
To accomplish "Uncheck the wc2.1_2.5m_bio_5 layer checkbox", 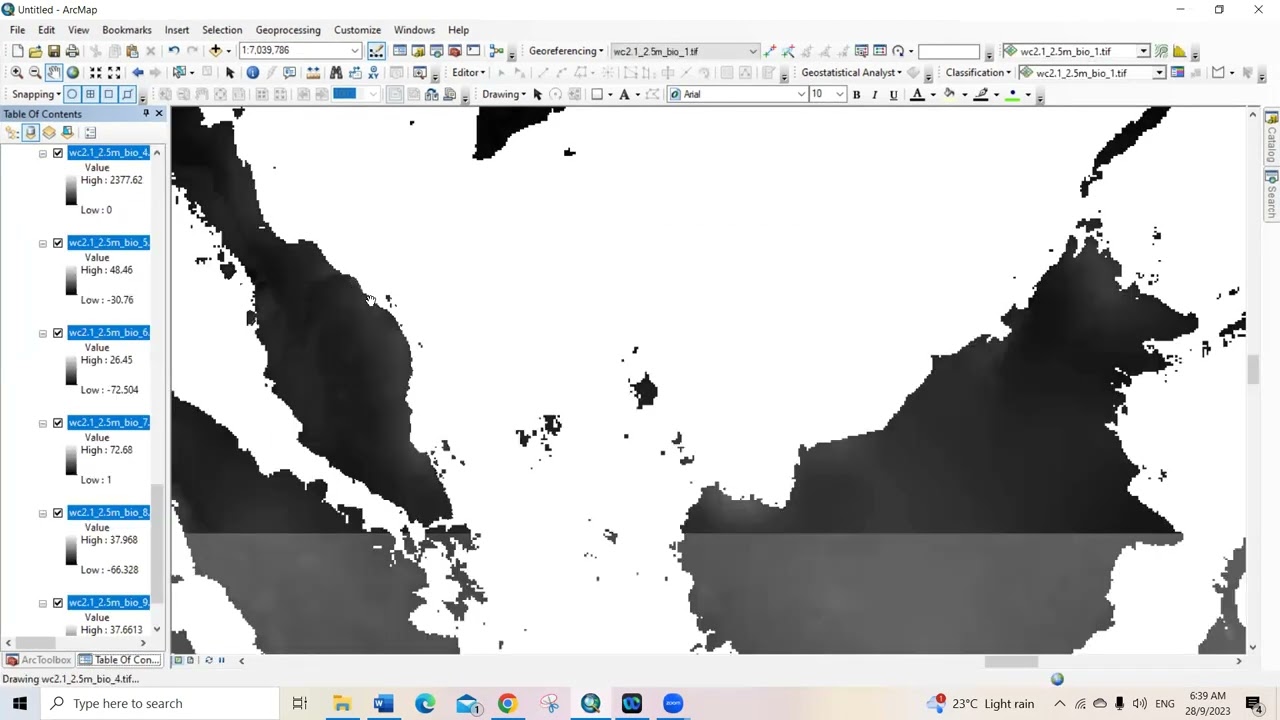I will click(x=58, y=243).
